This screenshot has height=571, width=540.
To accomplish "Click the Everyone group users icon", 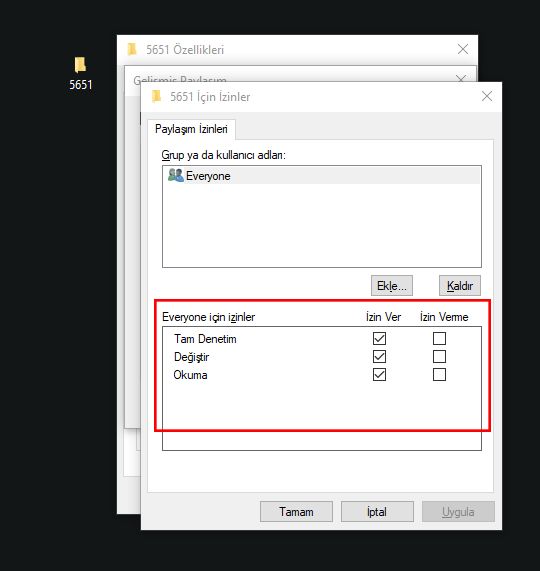I will 176,175.
